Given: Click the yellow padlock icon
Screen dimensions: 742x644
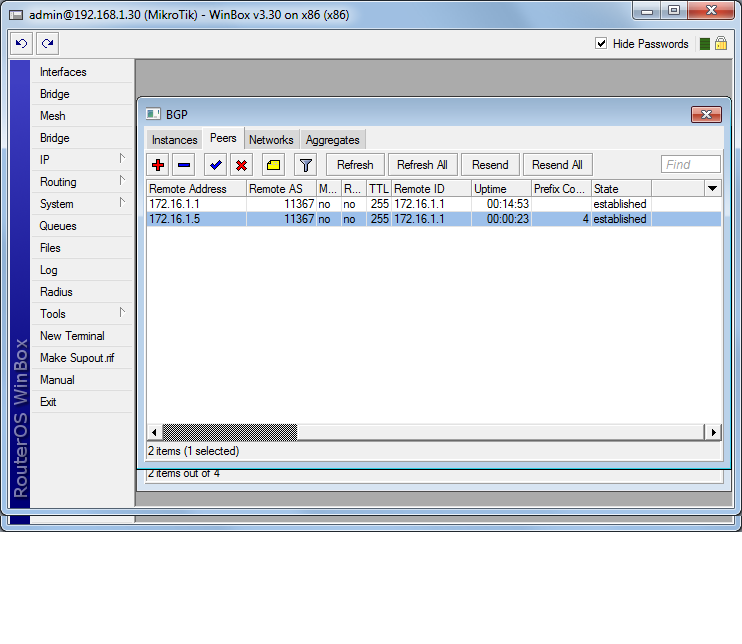Looking at the screenshot, I should (x=721, y=44).
